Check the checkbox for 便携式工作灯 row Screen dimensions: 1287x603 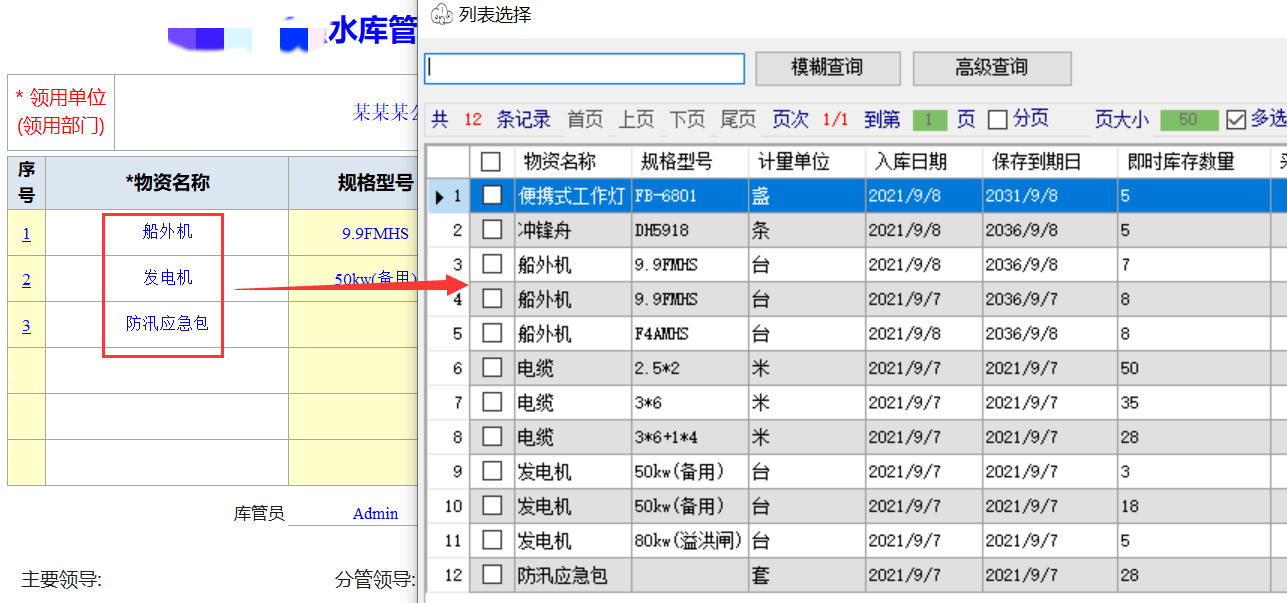[492, 196]
